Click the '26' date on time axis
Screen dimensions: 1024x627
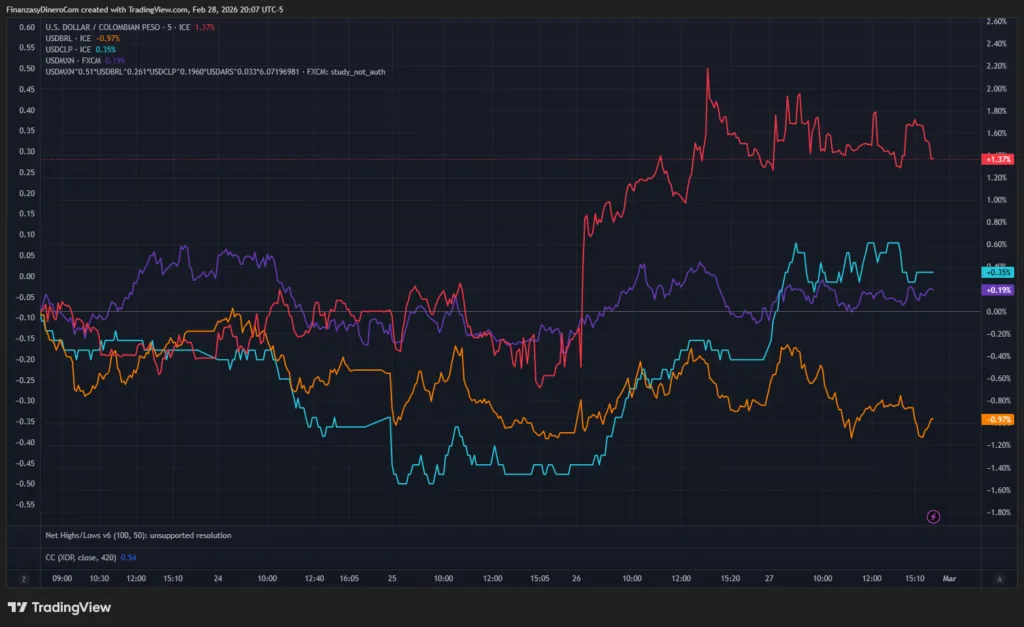(579, 578)
